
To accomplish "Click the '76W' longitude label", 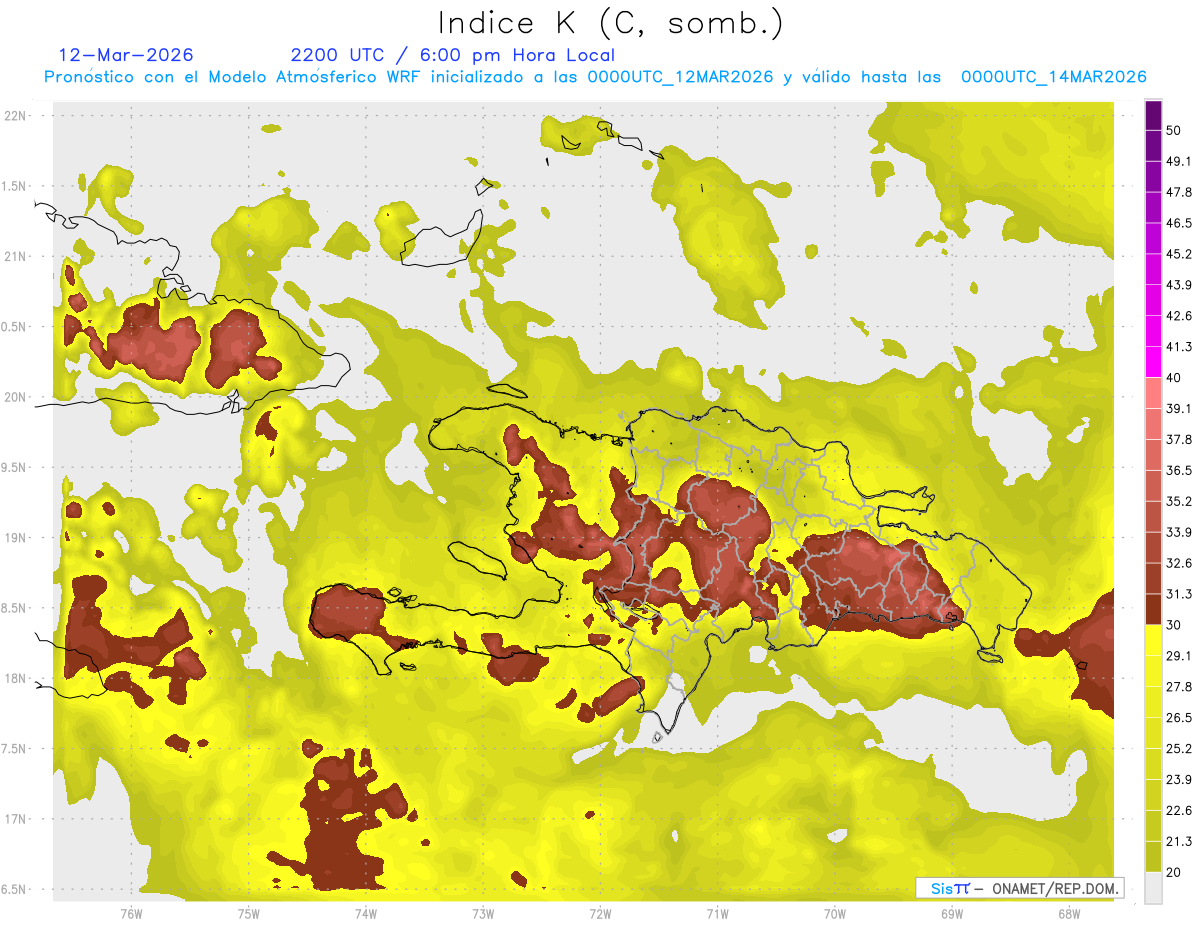I will [x=131, y=913].
